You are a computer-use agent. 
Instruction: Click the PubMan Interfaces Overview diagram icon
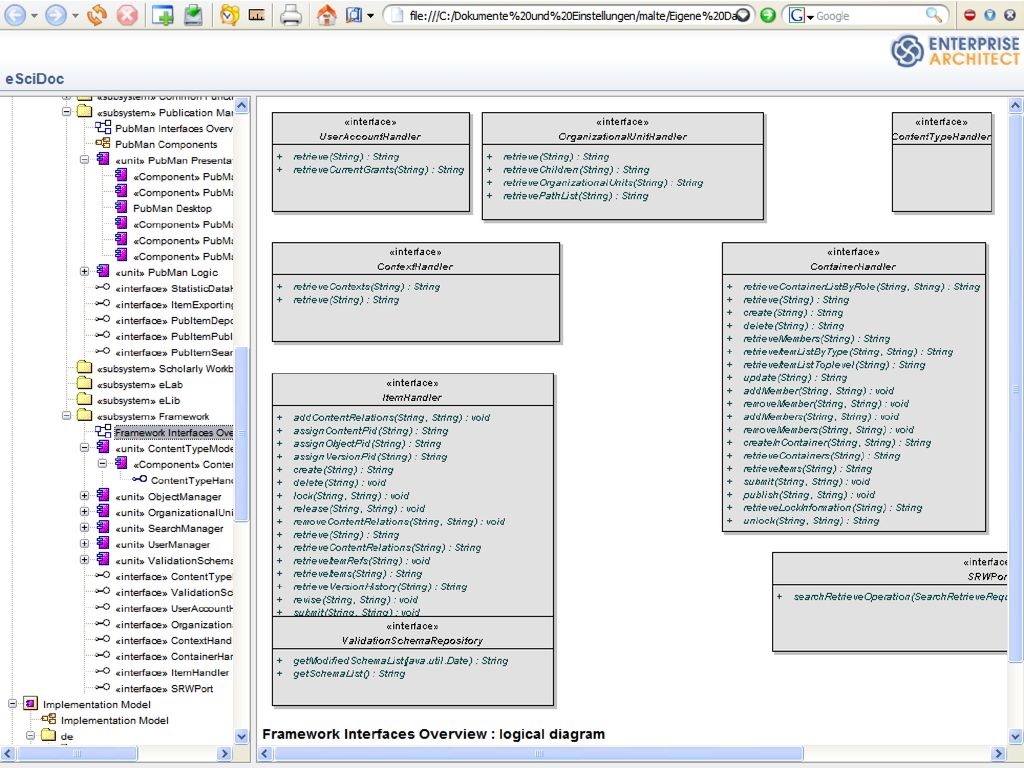[103, 128]
